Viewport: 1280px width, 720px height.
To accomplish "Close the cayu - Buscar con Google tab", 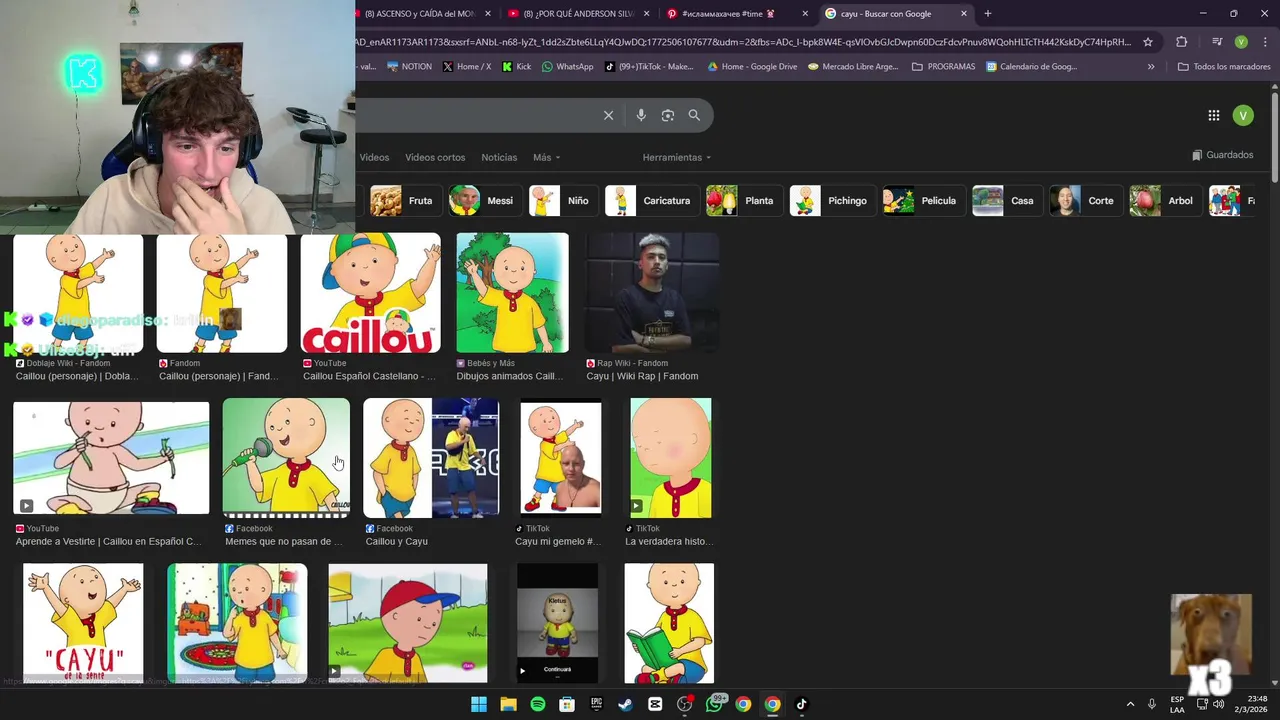I will coord(964,14).
